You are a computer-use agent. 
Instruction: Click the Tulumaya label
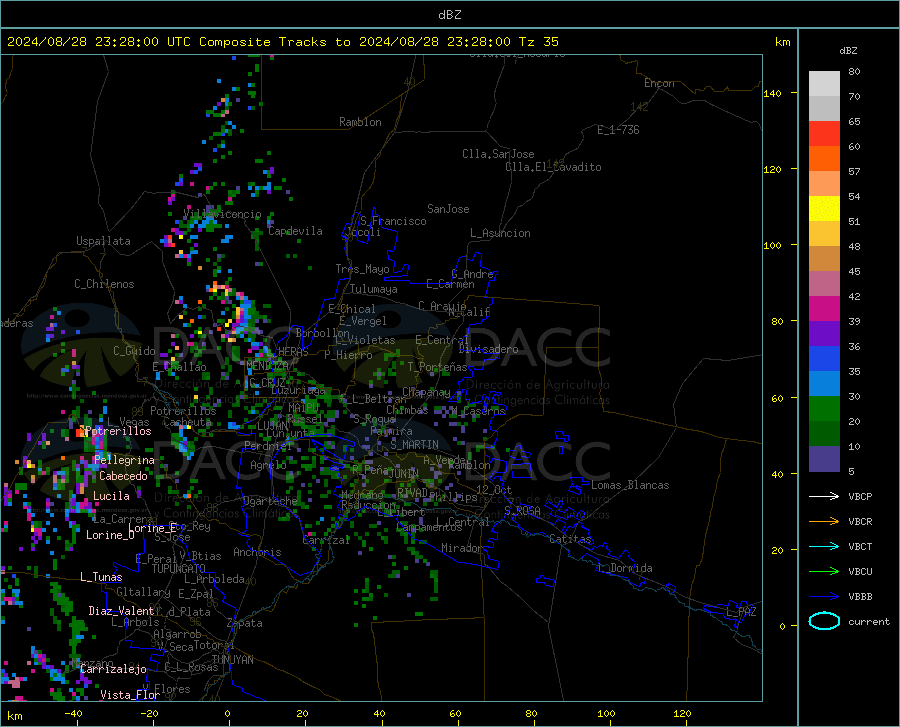click(374, 289)
